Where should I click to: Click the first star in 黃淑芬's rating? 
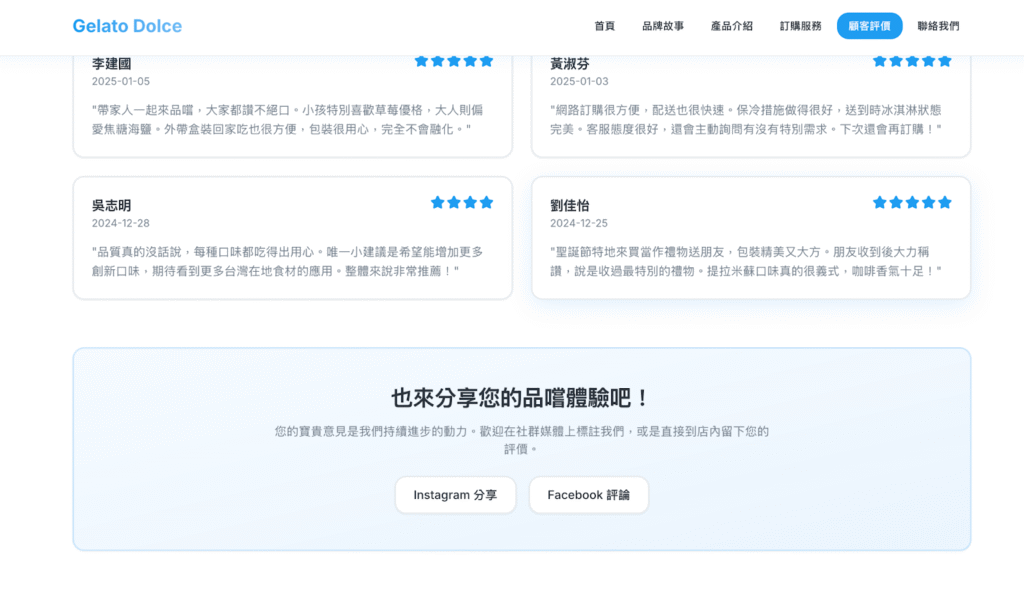tap(880, 61)
